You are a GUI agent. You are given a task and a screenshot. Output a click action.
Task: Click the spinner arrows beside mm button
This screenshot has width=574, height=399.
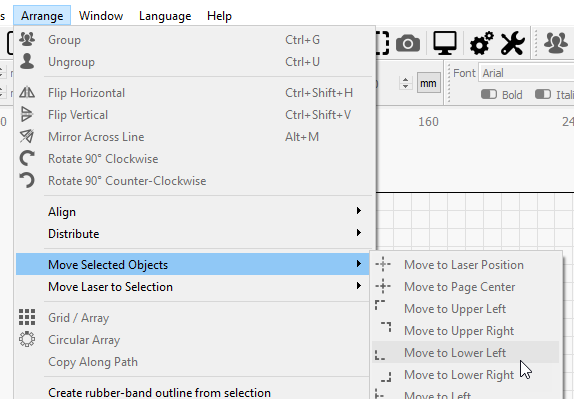pos(405,83)
